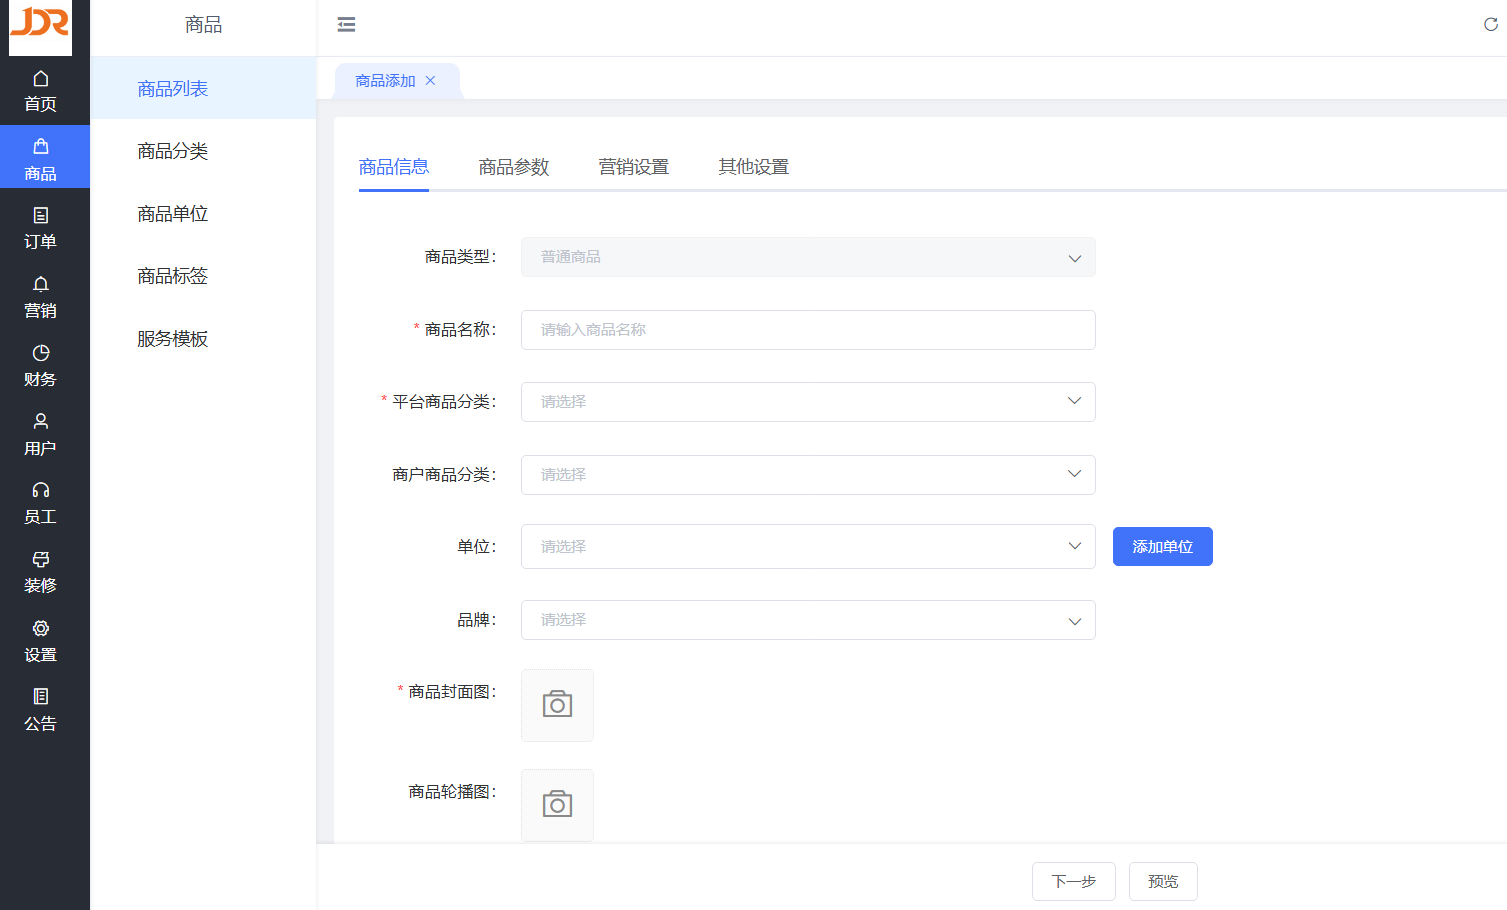Open the 订单 orders icon
The image size is (1507, 910).
point(41,215)
